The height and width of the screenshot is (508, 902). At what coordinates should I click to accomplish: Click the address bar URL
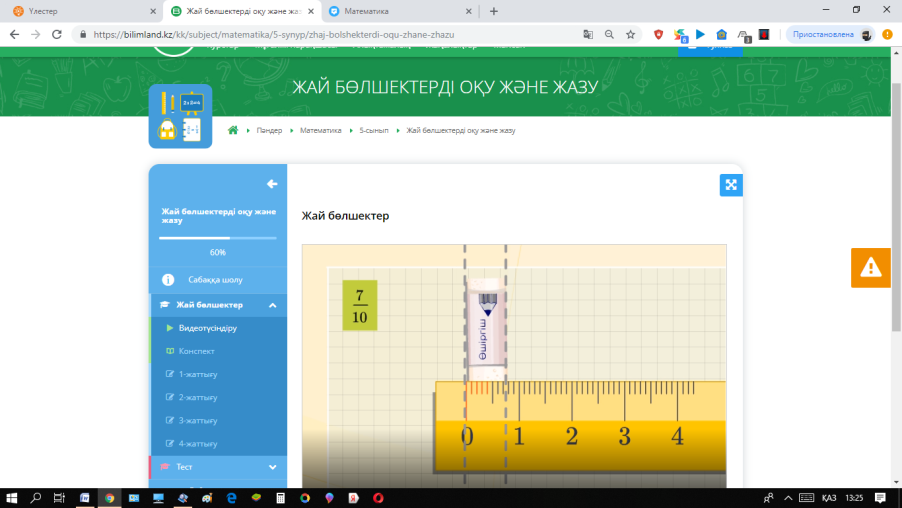(x=274, y=35)
